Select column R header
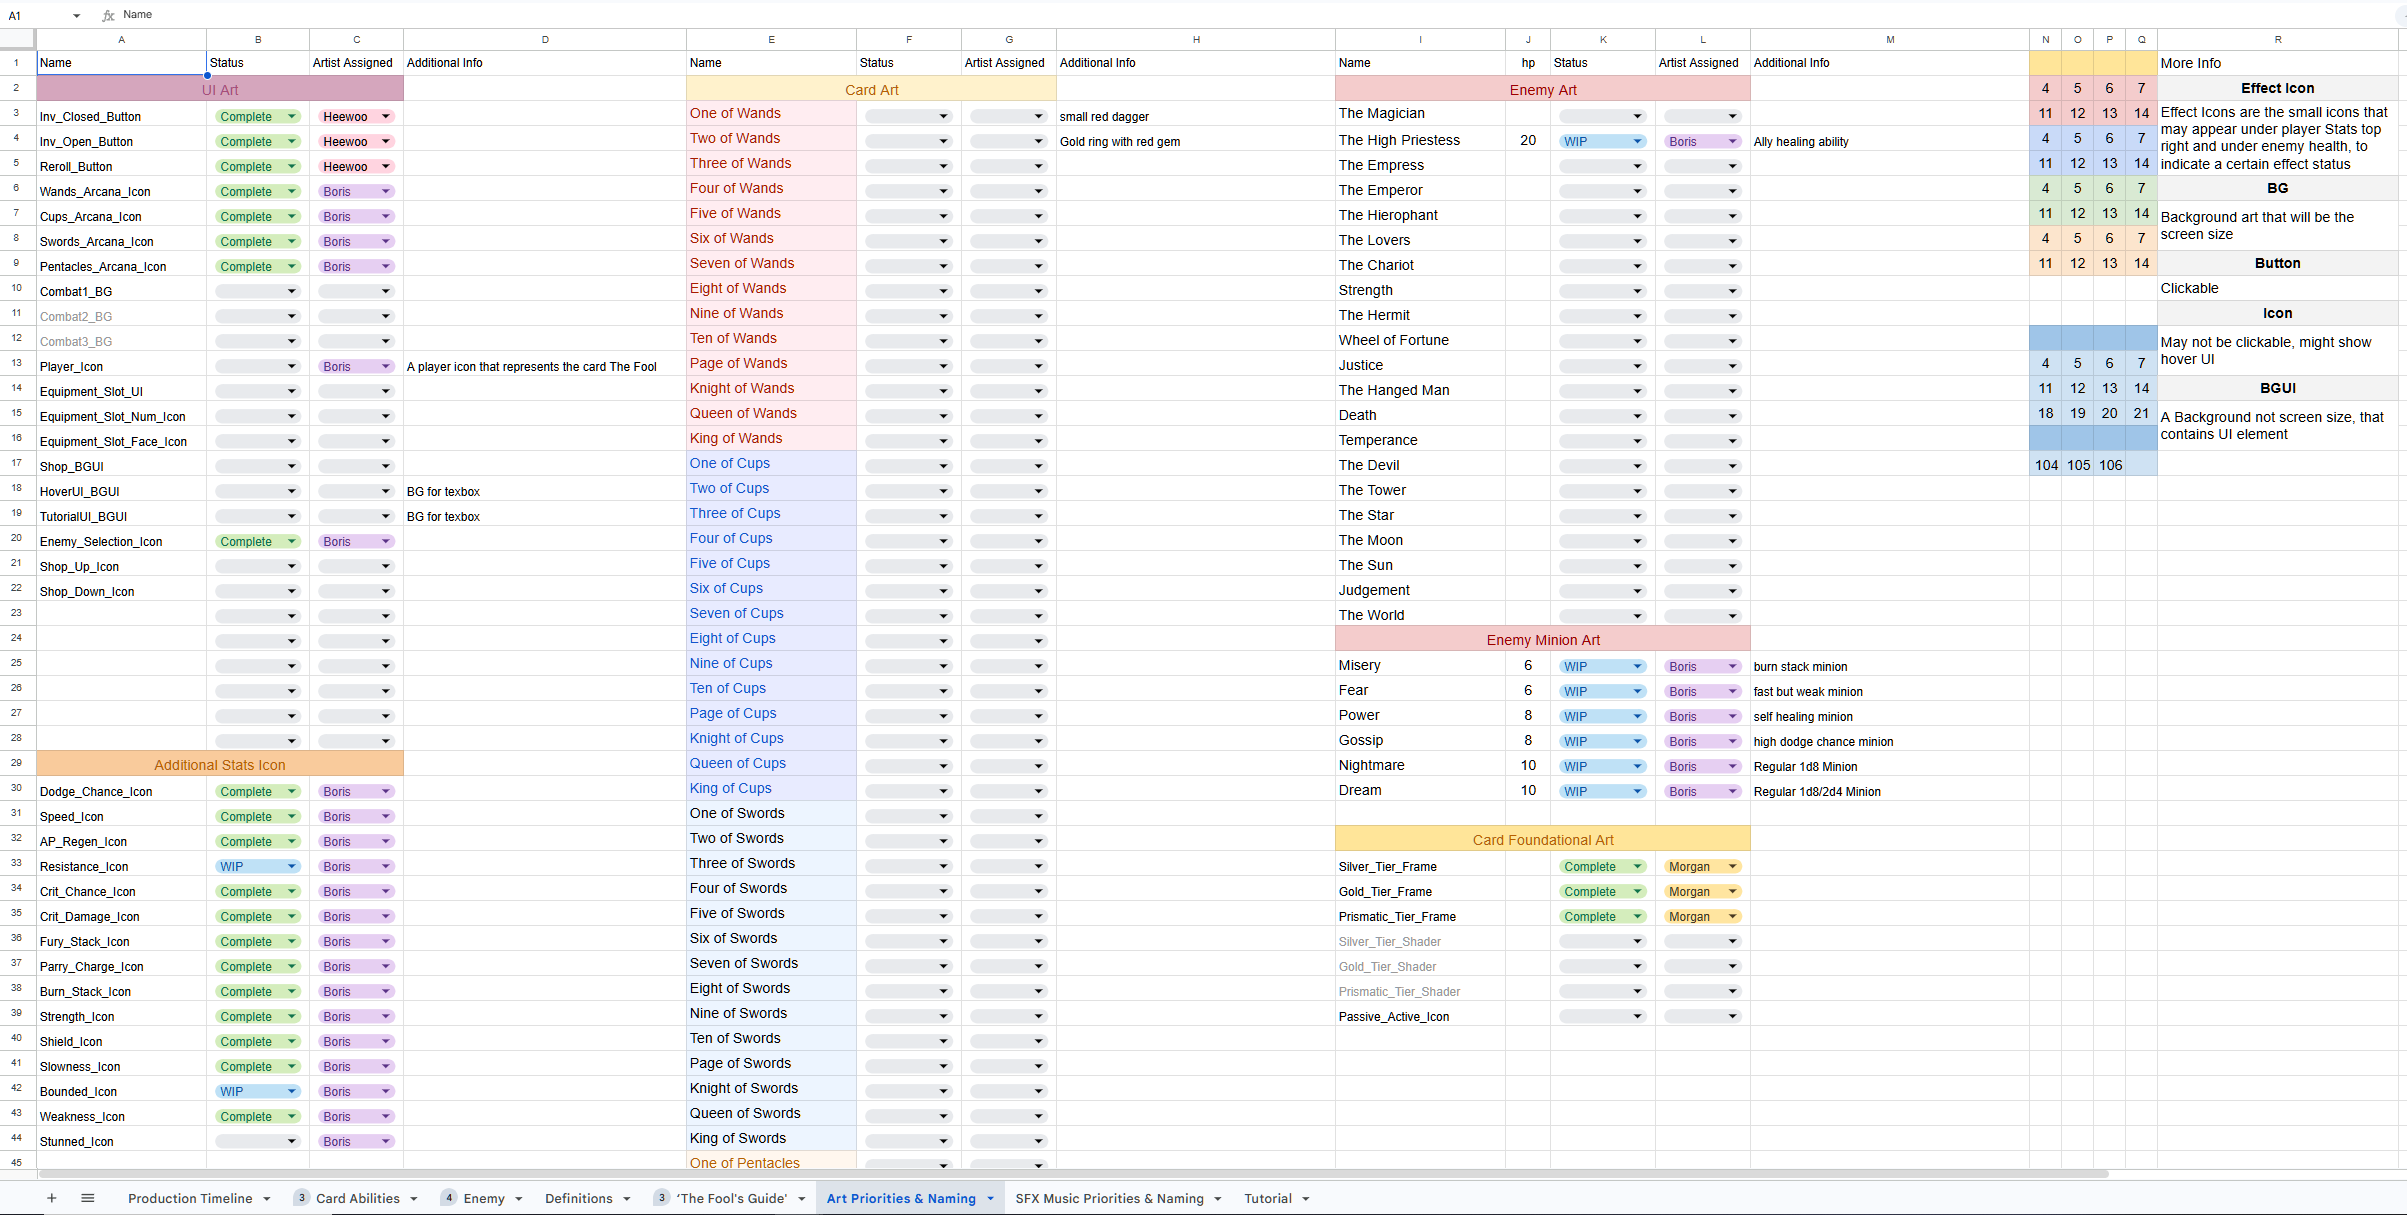 pyautogui.click(x=2278, y=39)
